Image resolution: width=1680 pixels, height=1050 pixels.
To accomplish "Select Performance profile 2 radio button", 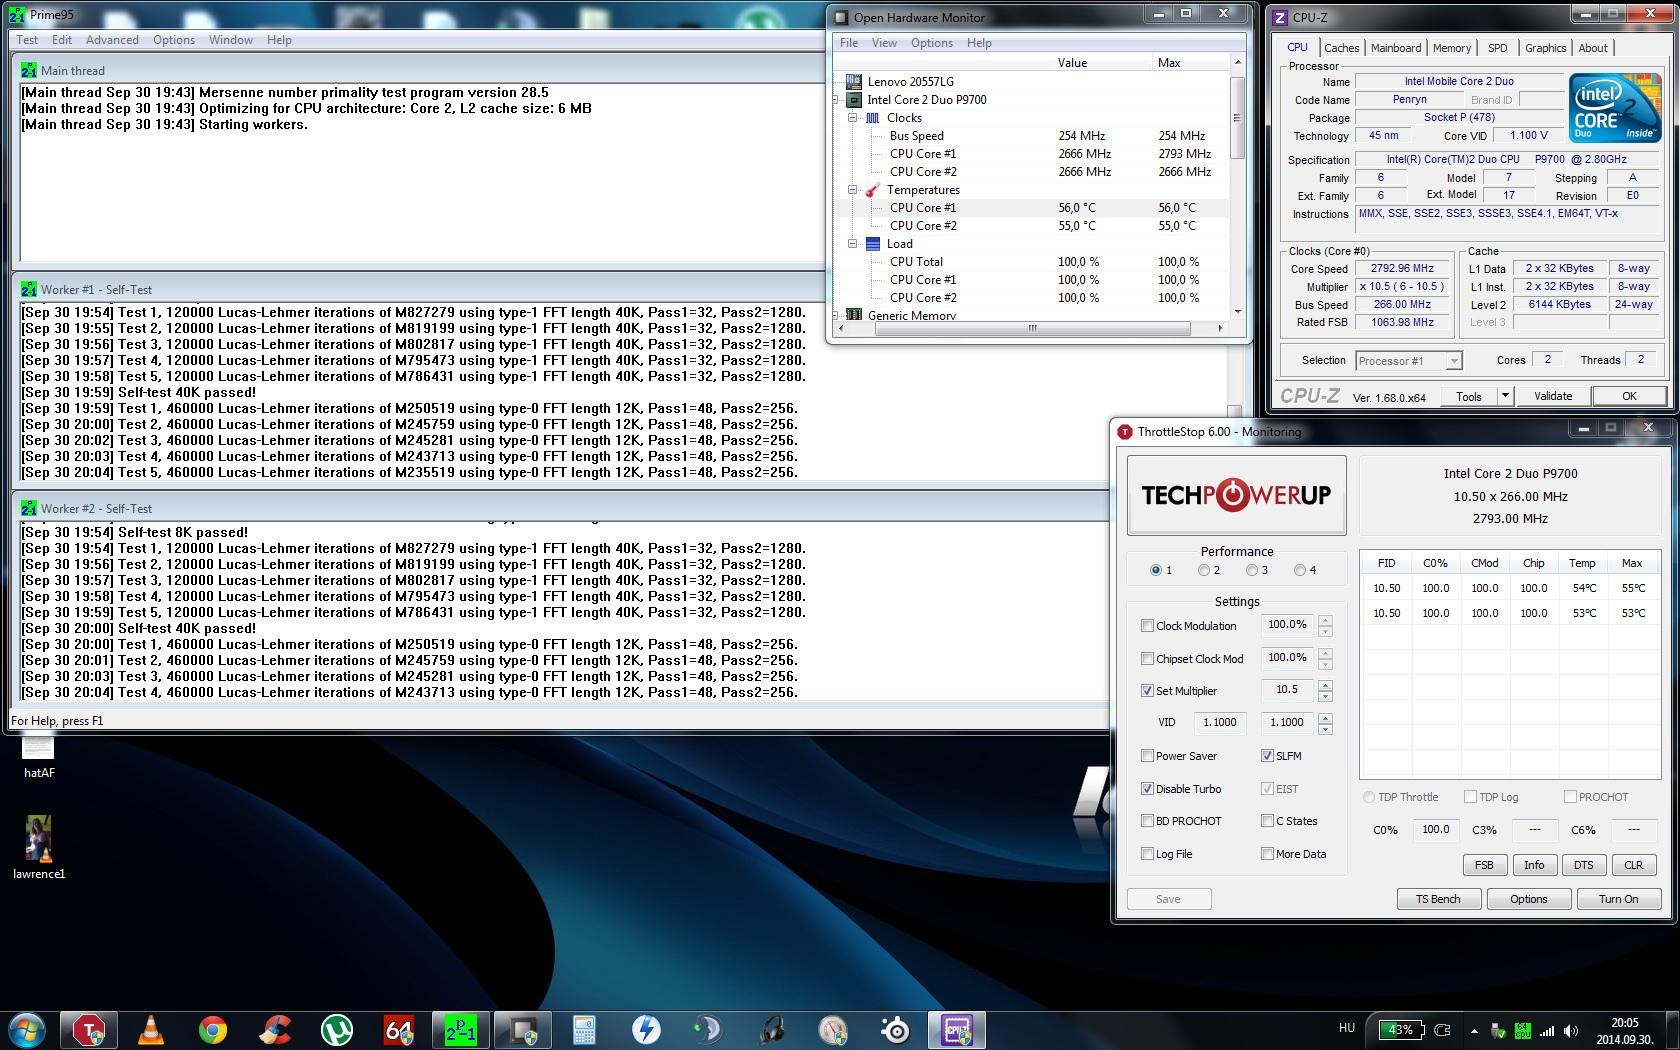I will point(1203,570).
